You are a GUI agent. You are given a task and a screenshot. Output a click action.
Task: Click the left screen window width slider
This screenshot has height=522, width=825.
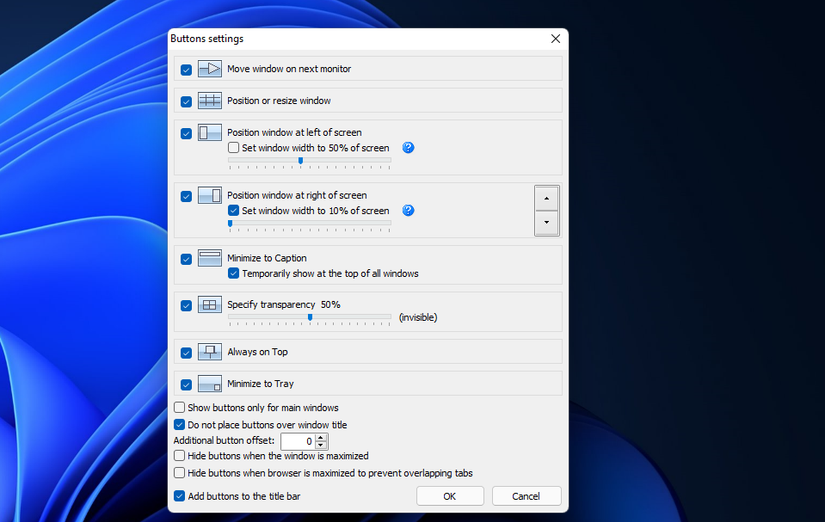tap(309, 162)
